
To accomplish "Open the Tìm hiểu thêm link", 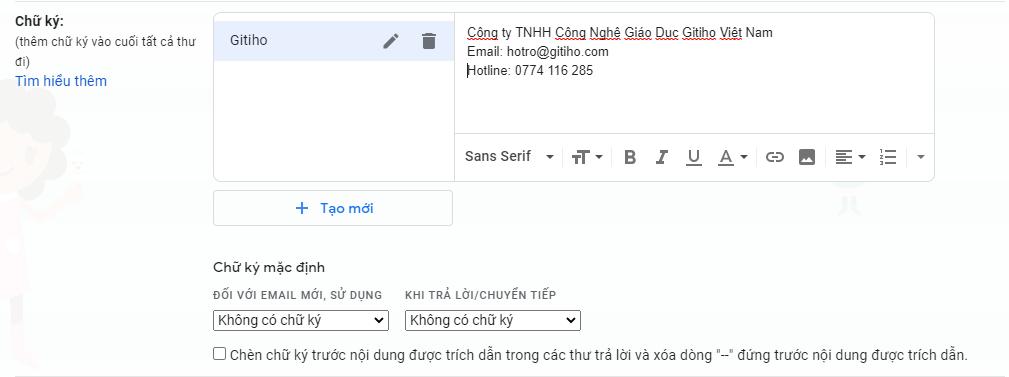I will 61,81.
